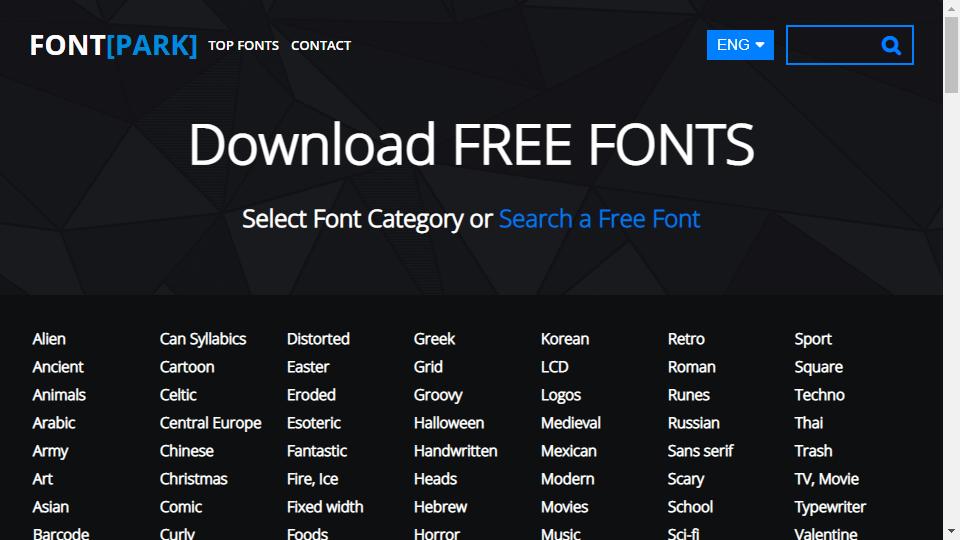Image resolution: width=960 pixels, height=540 pixels.
Task: Open the Art font category
Action: click(x=43, y=479)
